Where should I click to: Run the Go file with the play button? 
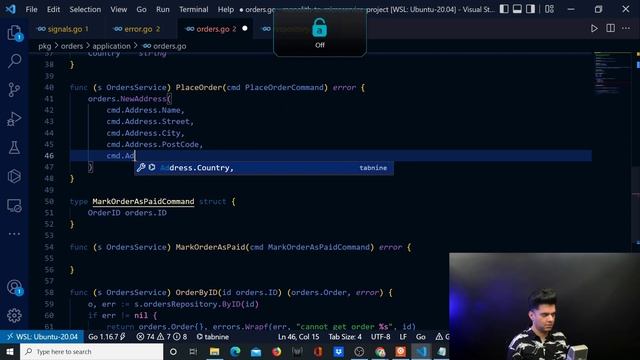pyautogui.click(x=594, y=28)
